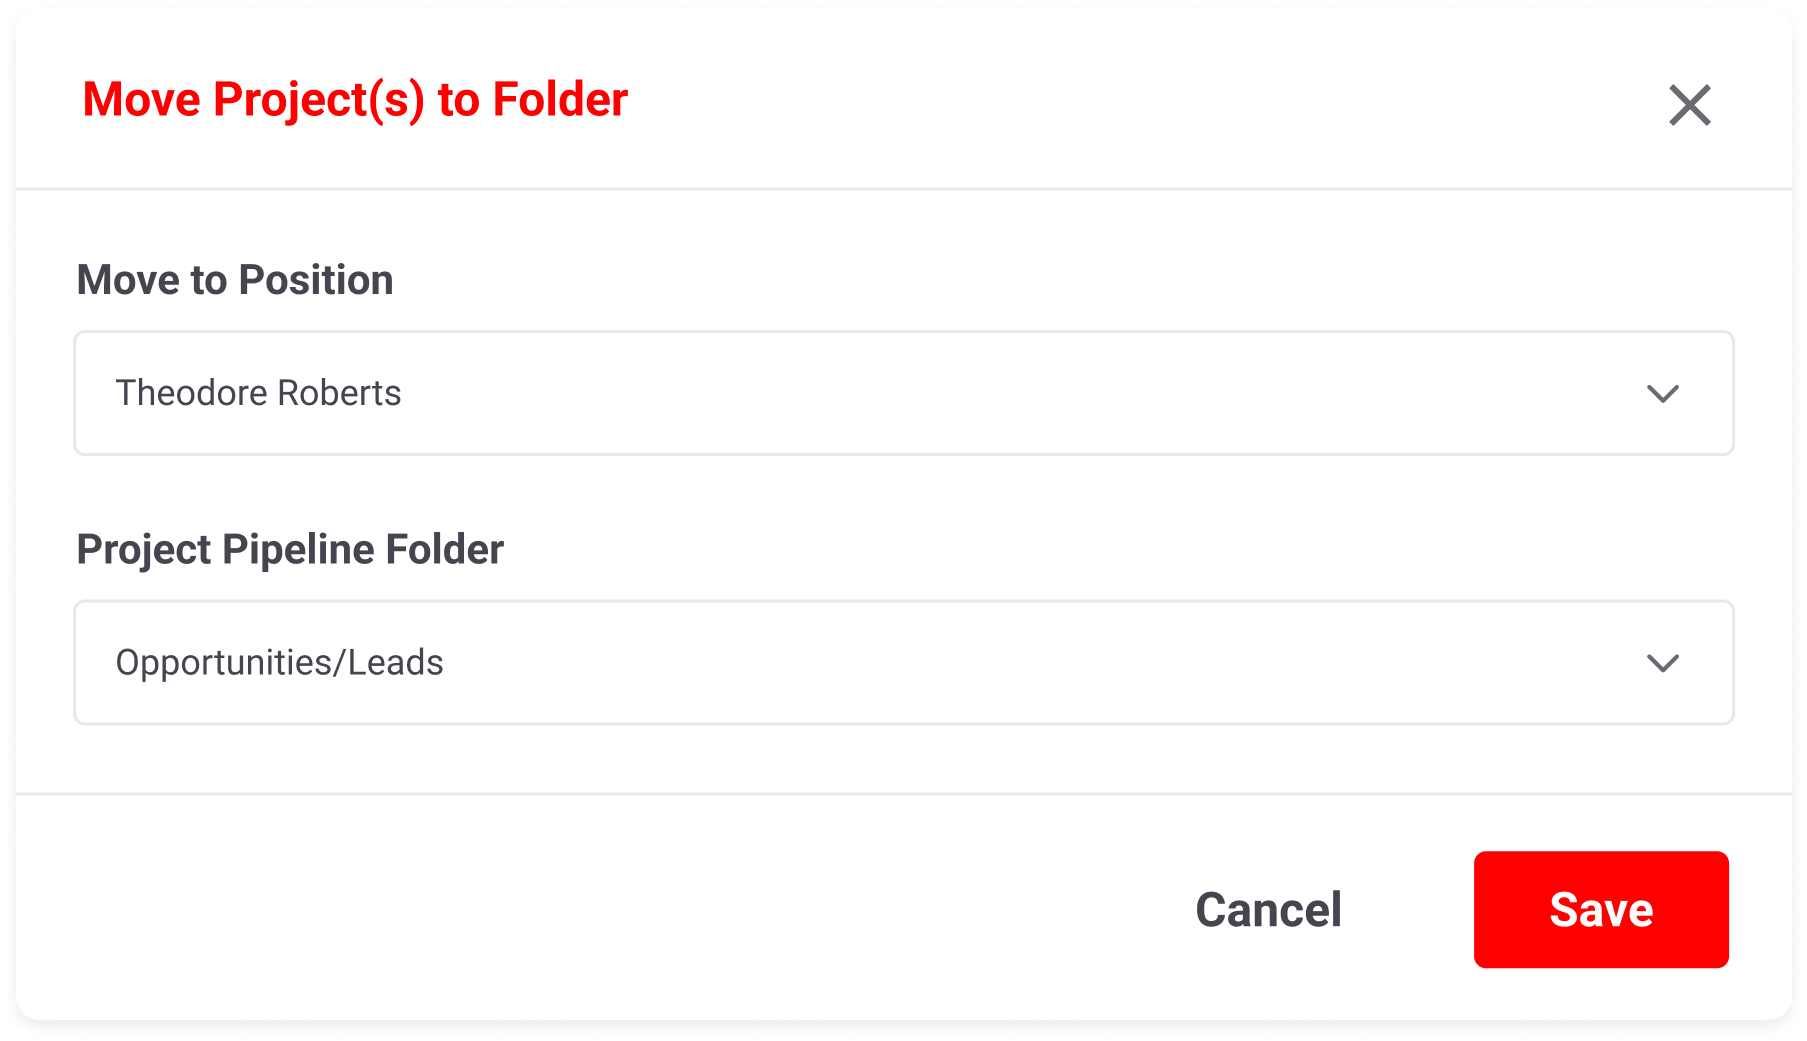
Task: Change the folder from Opportunities/Leads
Action: tap(903, 662)
